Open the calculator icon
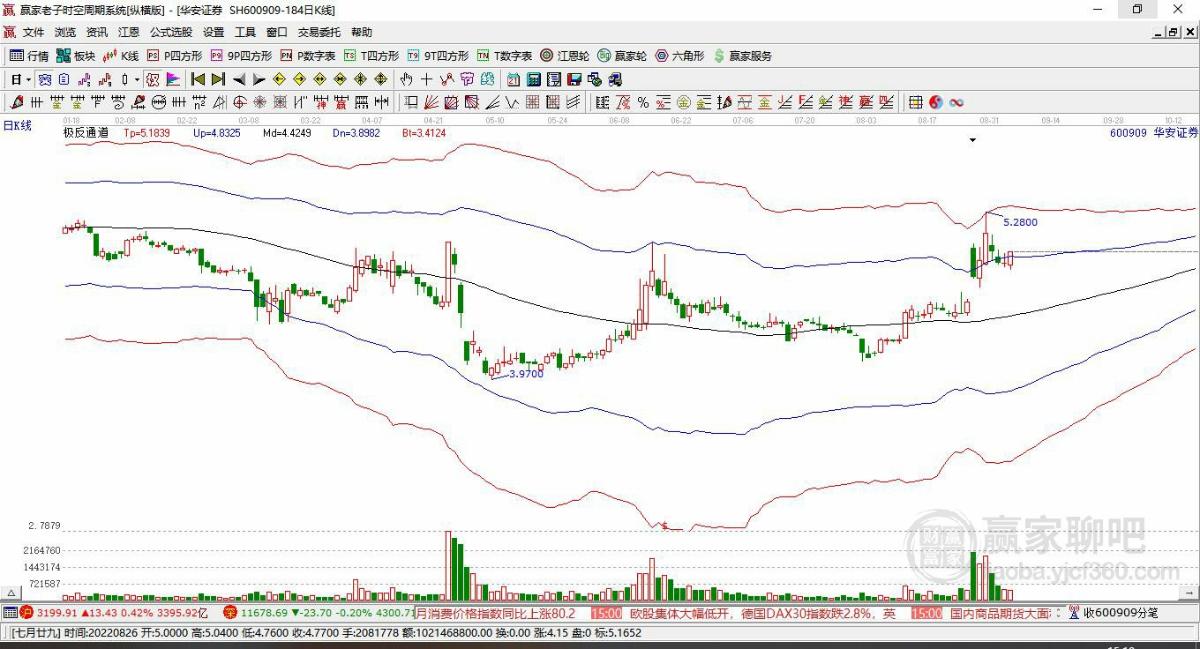The height and width of the screenshot is (649, 1200). coord(532,79)
